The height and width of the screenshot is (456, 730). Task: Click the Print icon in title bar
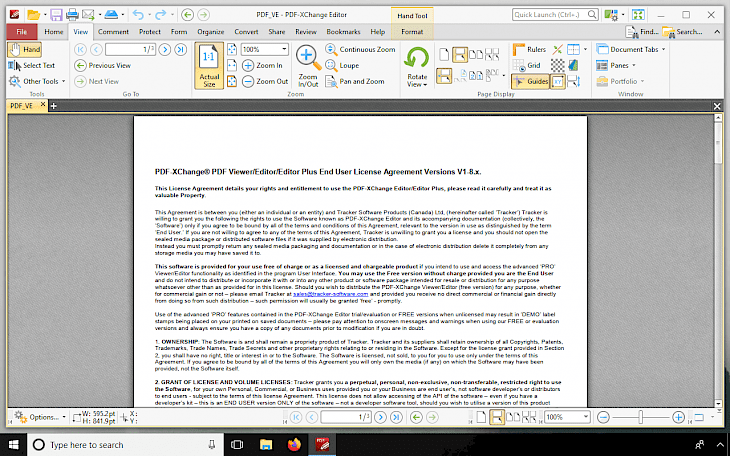point(72,15)
